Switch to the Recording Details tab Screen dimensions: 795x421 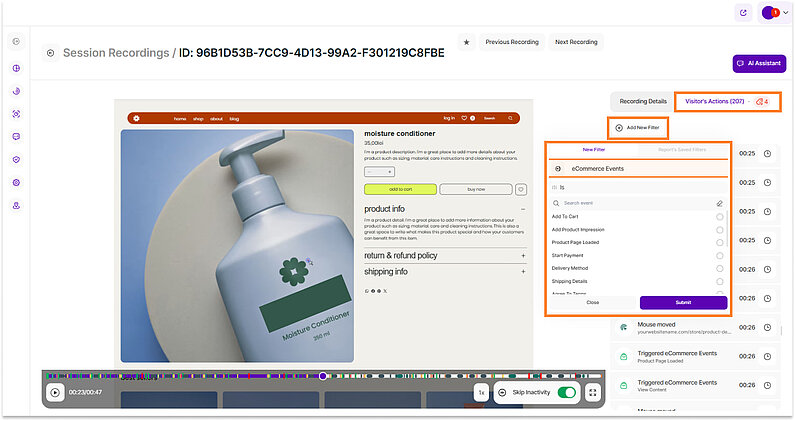642,101
